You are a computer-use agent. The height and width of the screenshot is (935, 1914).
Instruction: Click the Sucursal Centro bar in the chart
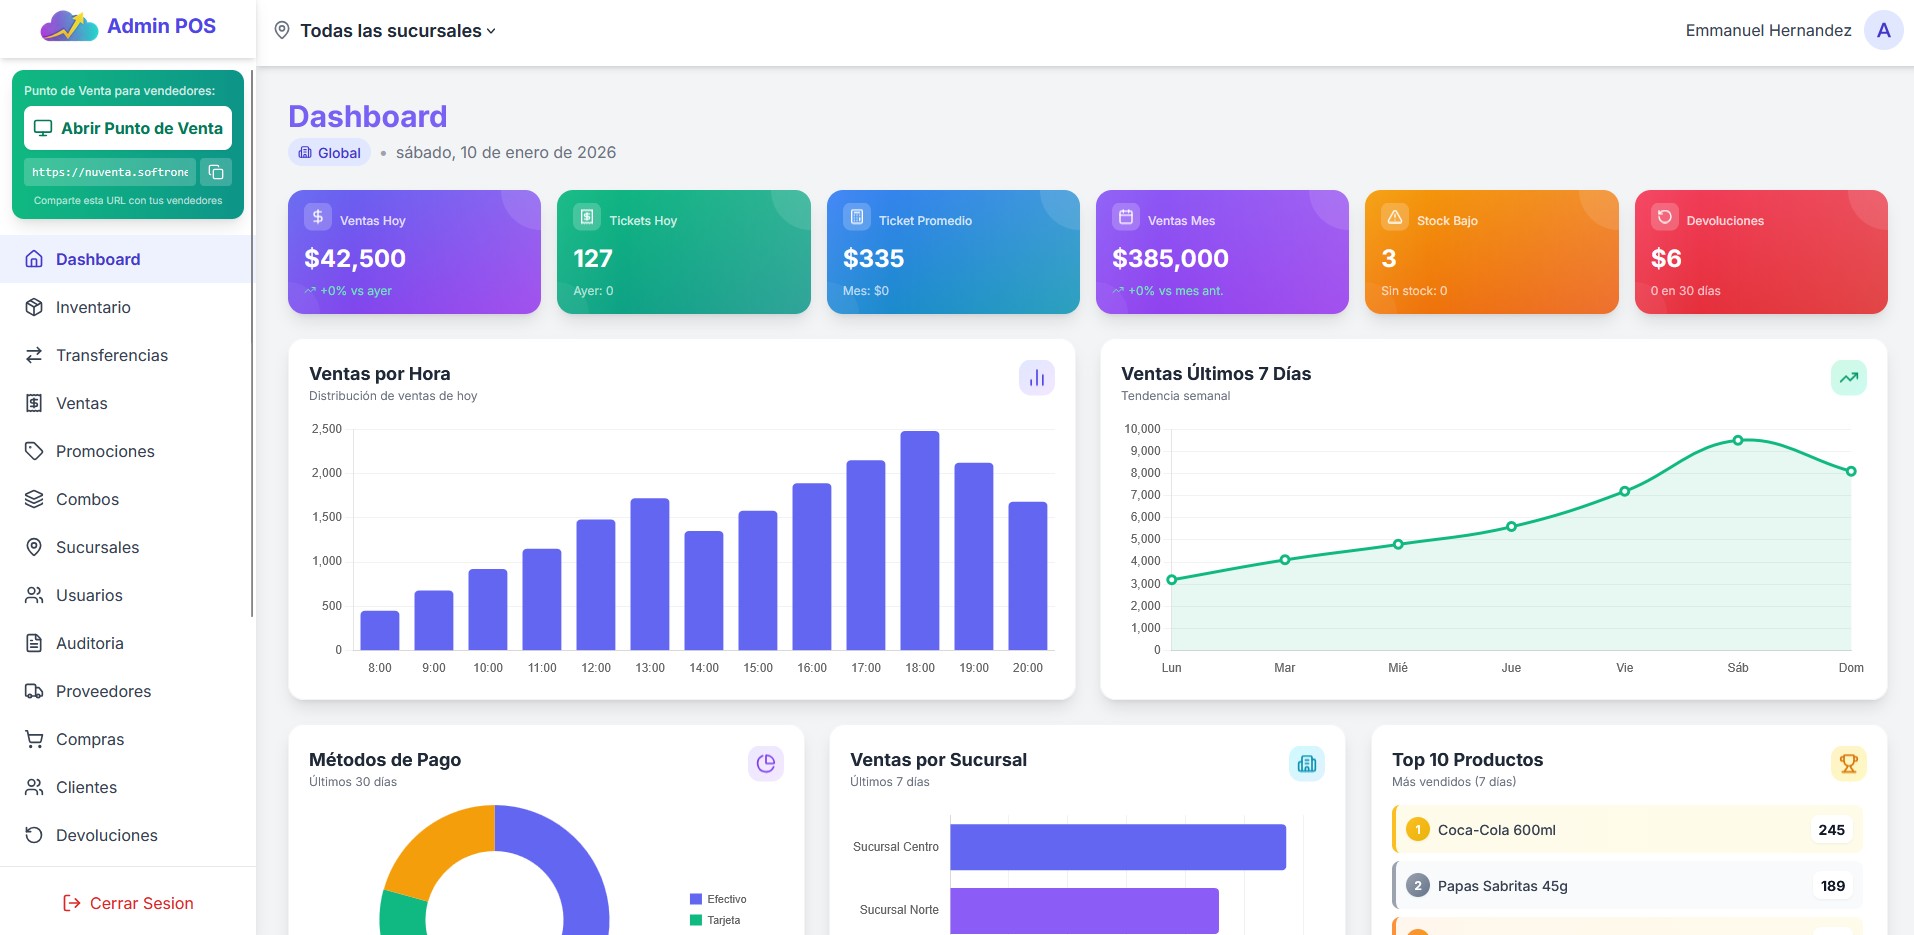tap(1118, 846)
